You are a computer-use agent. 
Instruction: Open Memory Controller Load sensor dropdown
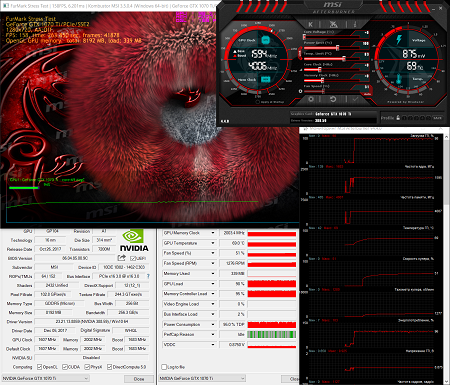pyautogui.click(x=213, y=294)
